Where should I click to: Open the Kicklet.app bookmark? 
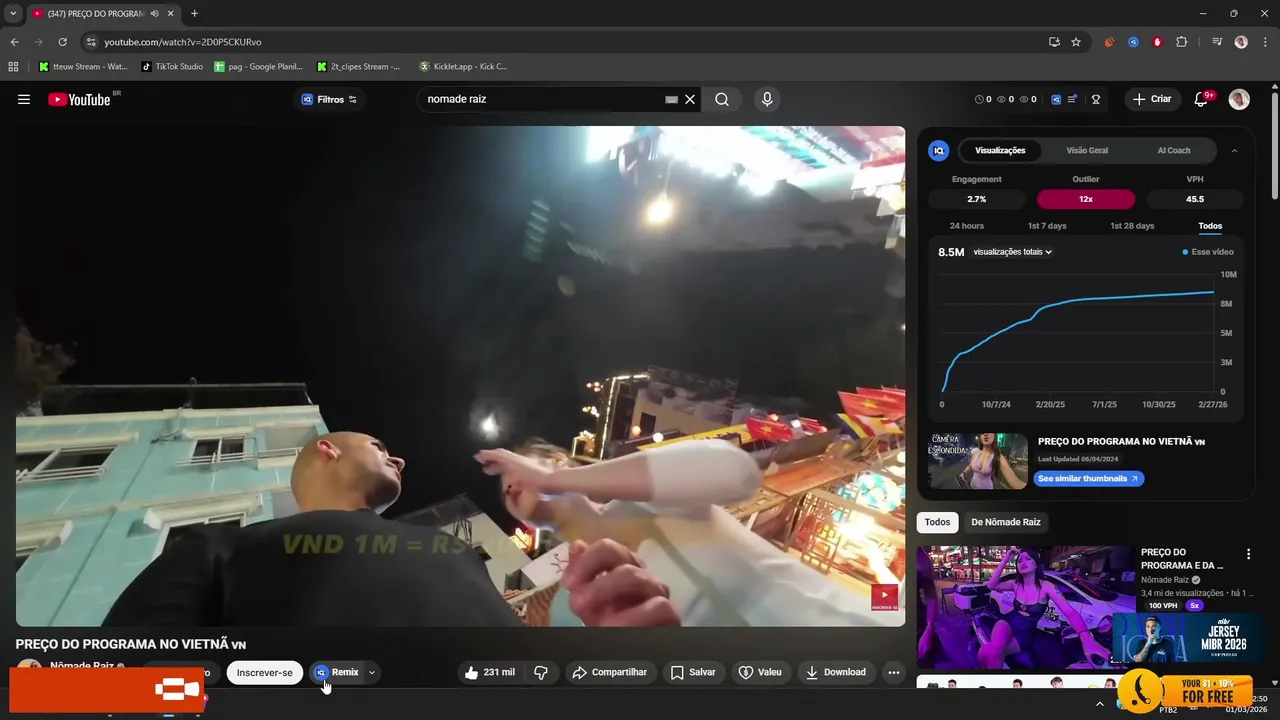coord(463,67)
